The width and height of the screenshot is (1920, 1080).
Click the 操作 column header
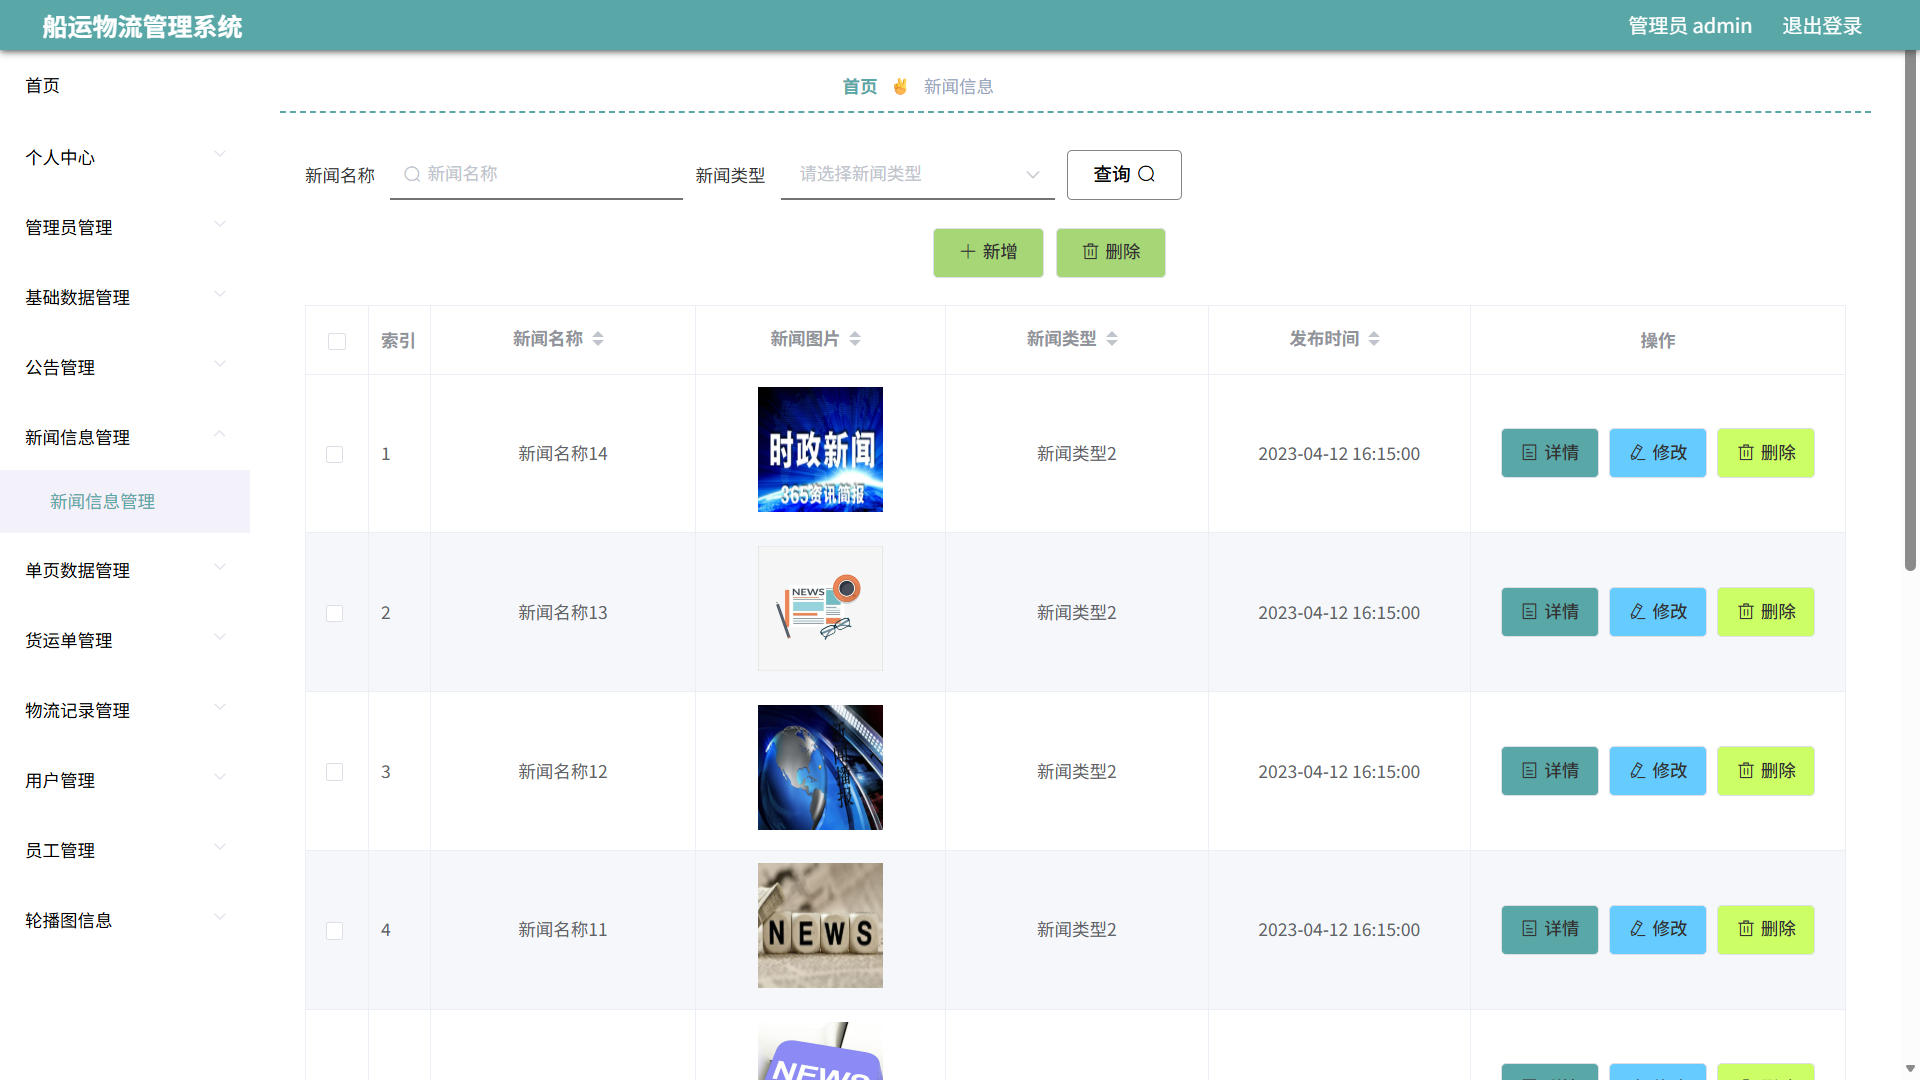1658,341
